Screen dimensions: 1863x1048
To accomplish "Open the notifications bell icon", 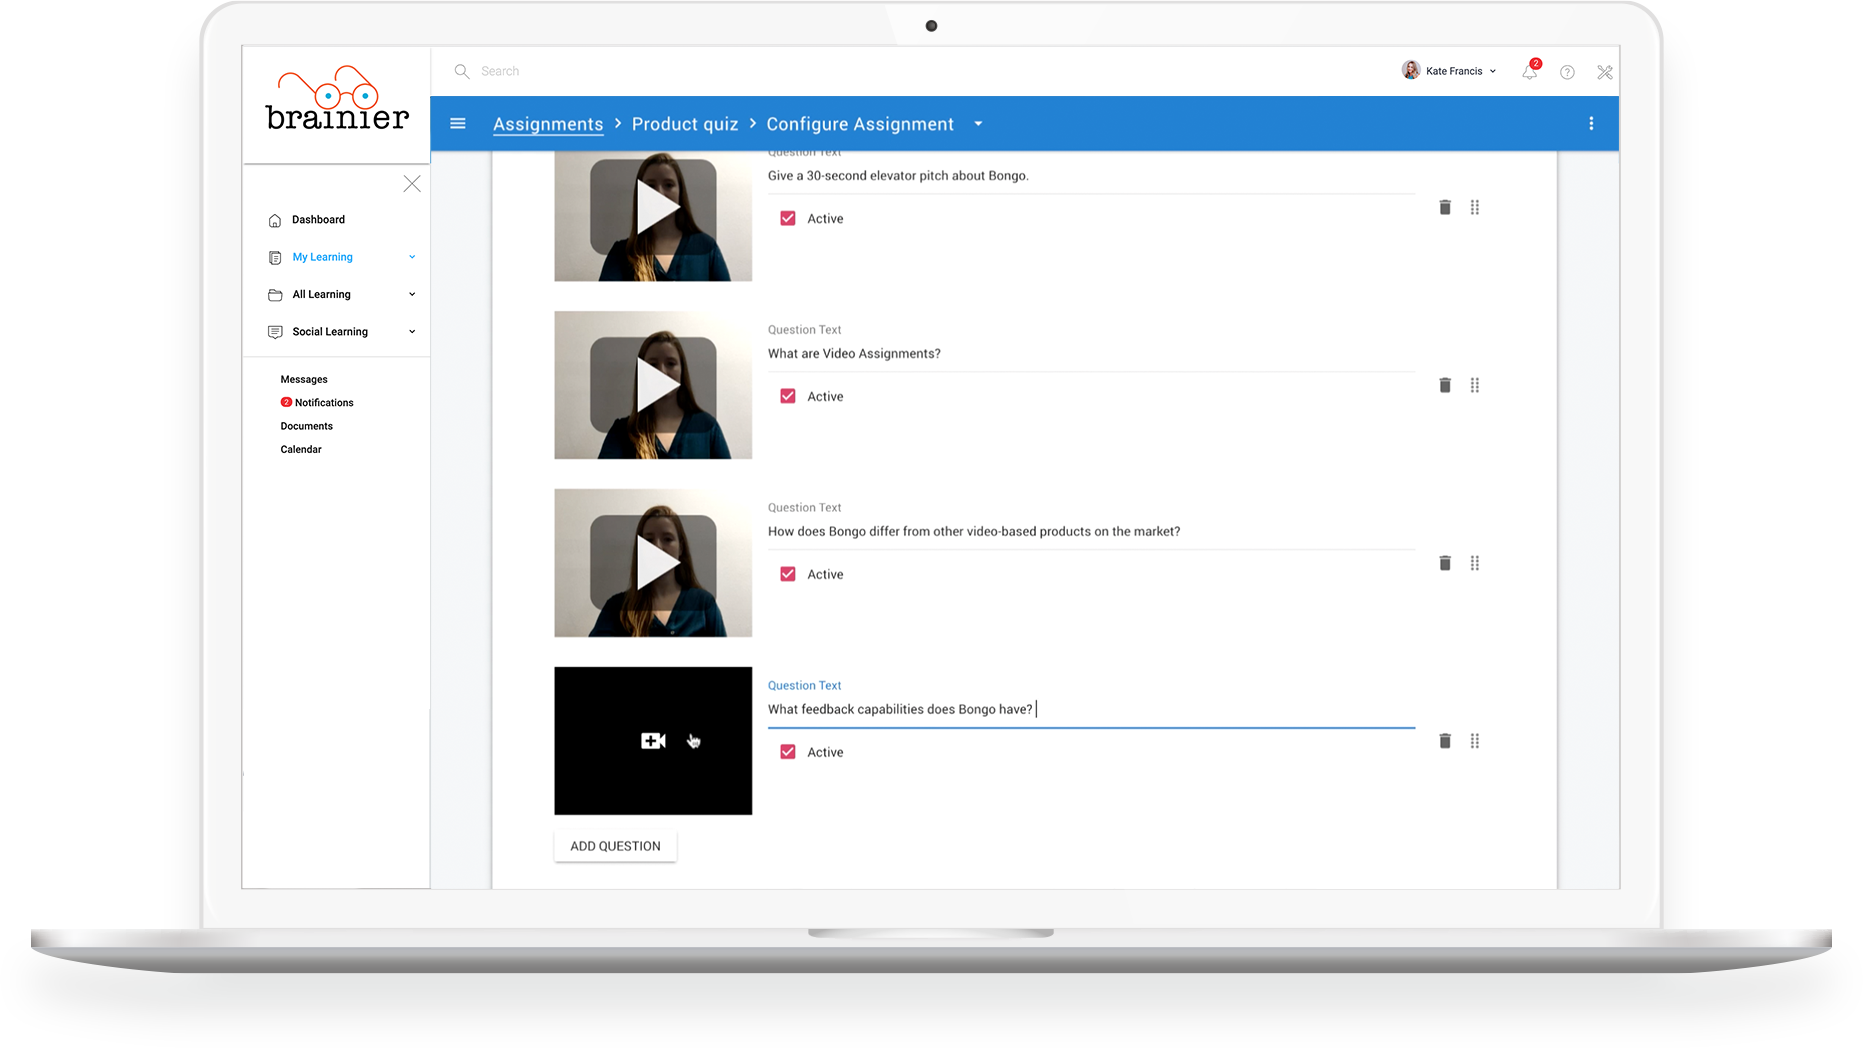I will (x=1529, y=72).
